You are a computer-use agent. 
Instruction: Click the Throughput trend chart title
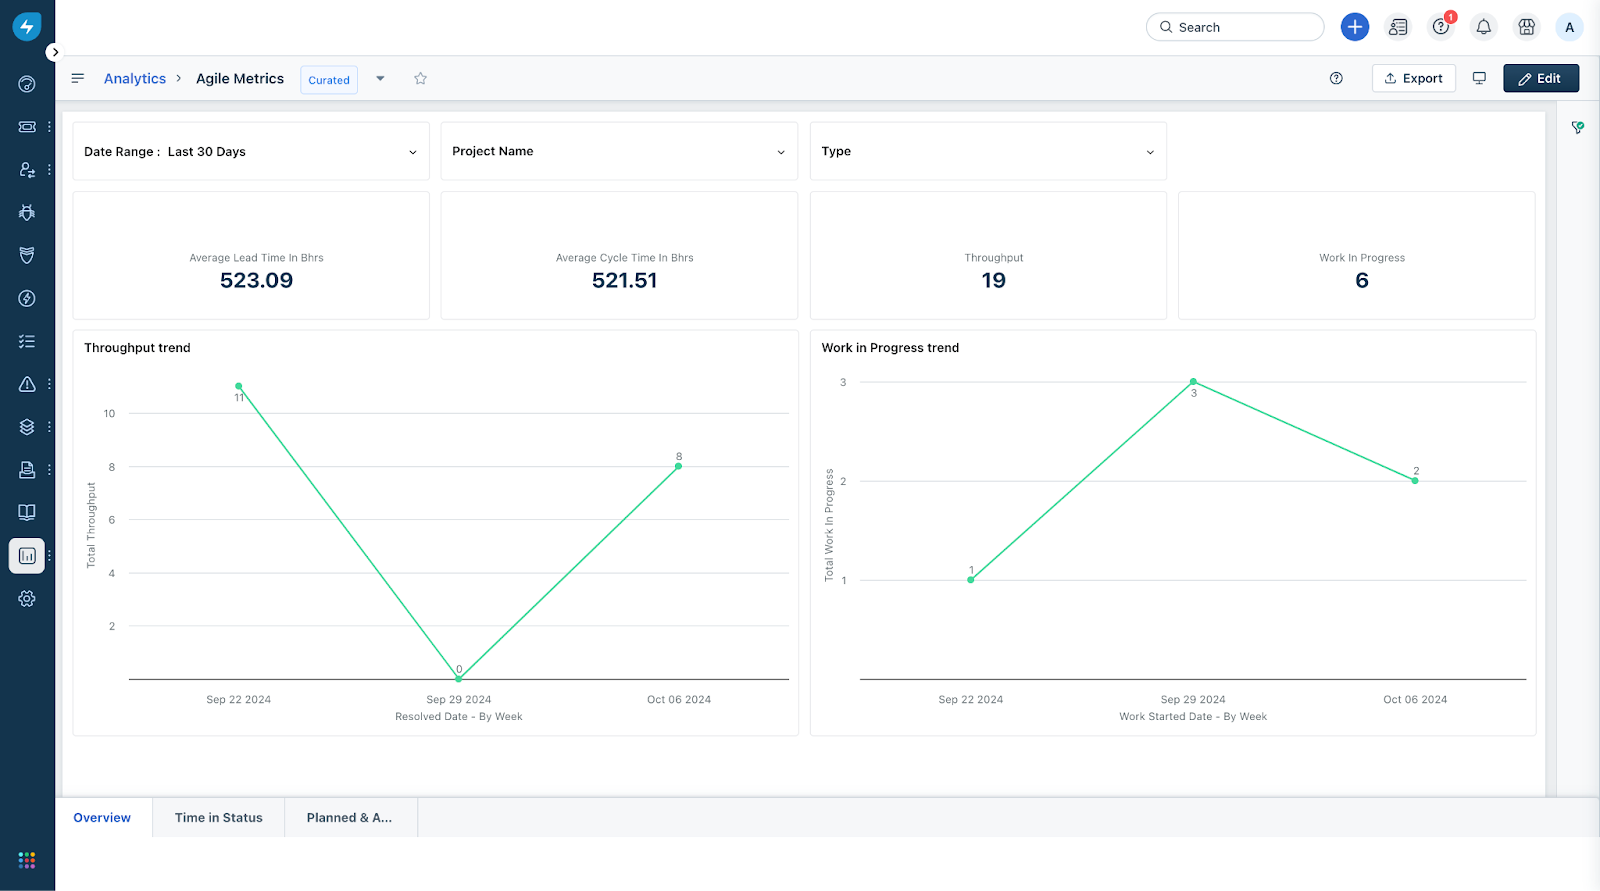137,348
